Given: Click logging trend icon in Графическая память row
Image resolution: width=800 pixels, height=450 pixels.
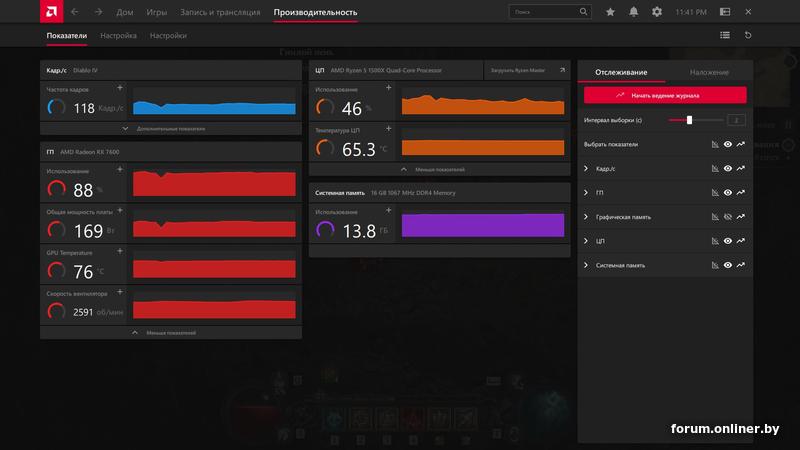Looking at the screenshot, I should pos(741,217).
